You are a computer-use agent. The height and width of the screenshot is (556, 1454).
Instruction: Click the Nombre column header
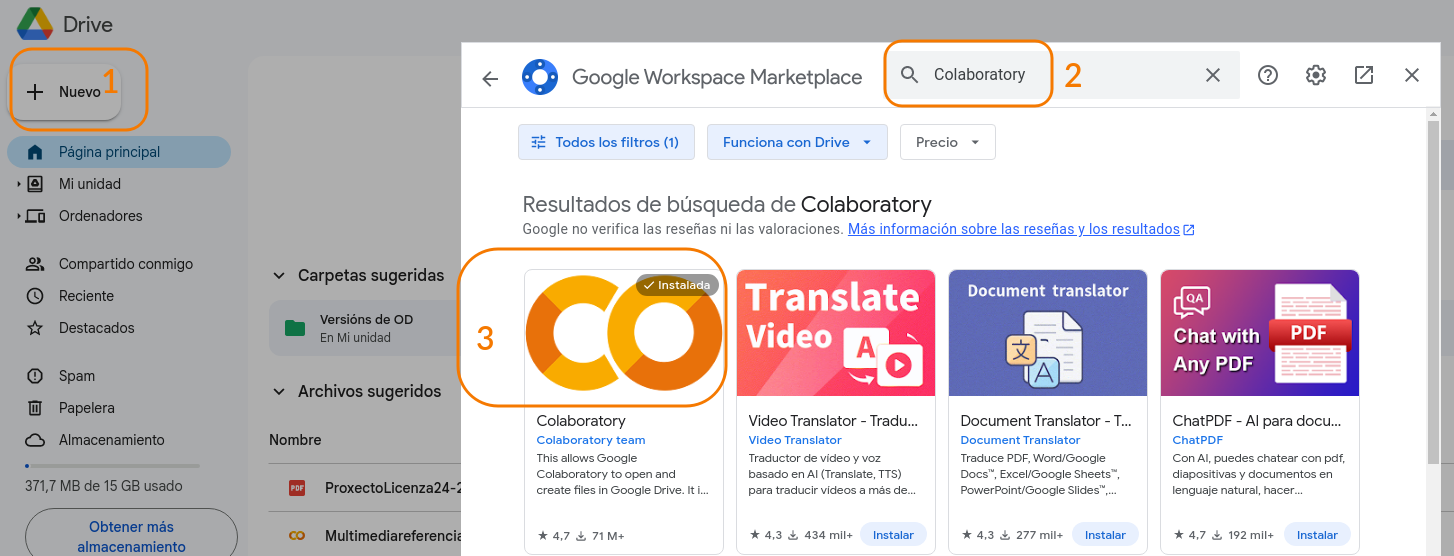[x=295, y=440]
